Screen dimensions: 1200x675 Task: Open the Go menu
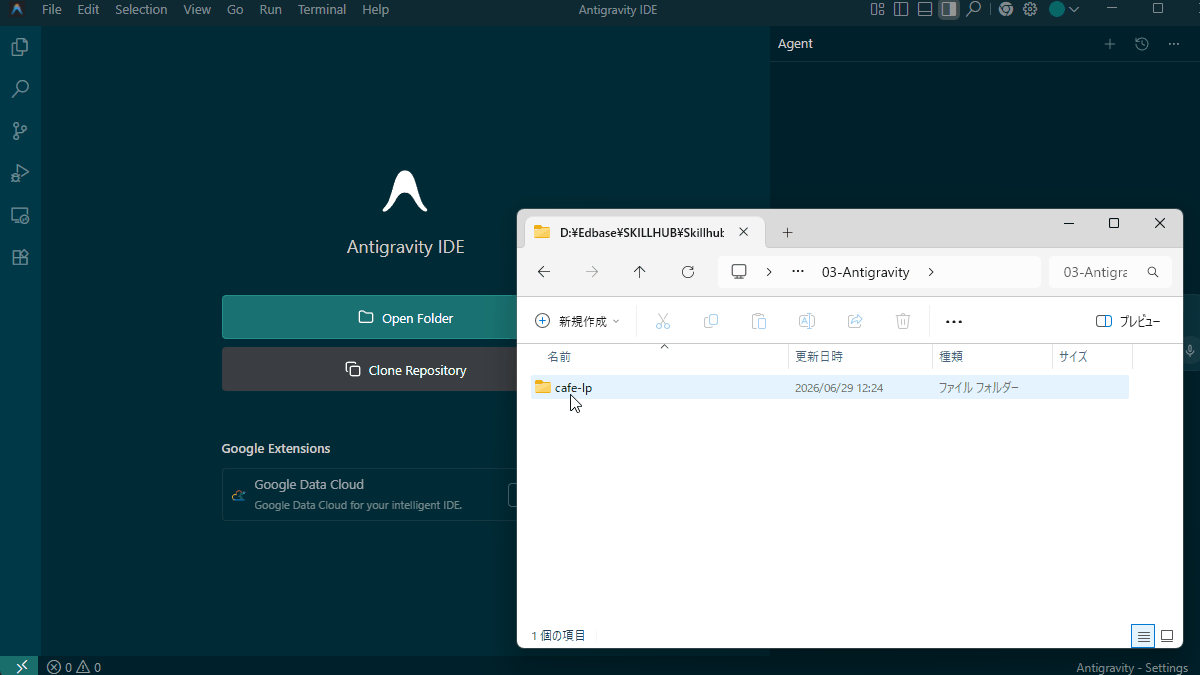235,9
